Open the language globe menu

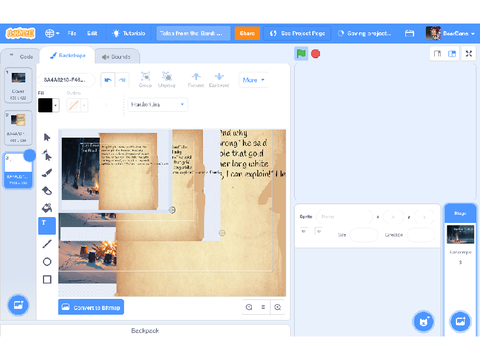coord(52,33)
